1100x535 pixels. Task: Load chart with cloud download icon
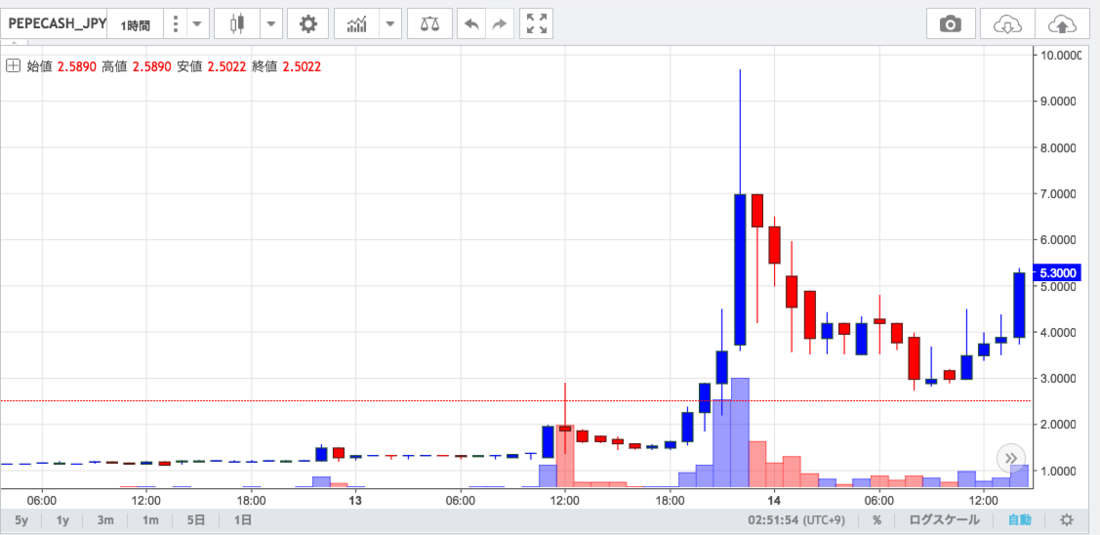click(x=1007, y=24)
